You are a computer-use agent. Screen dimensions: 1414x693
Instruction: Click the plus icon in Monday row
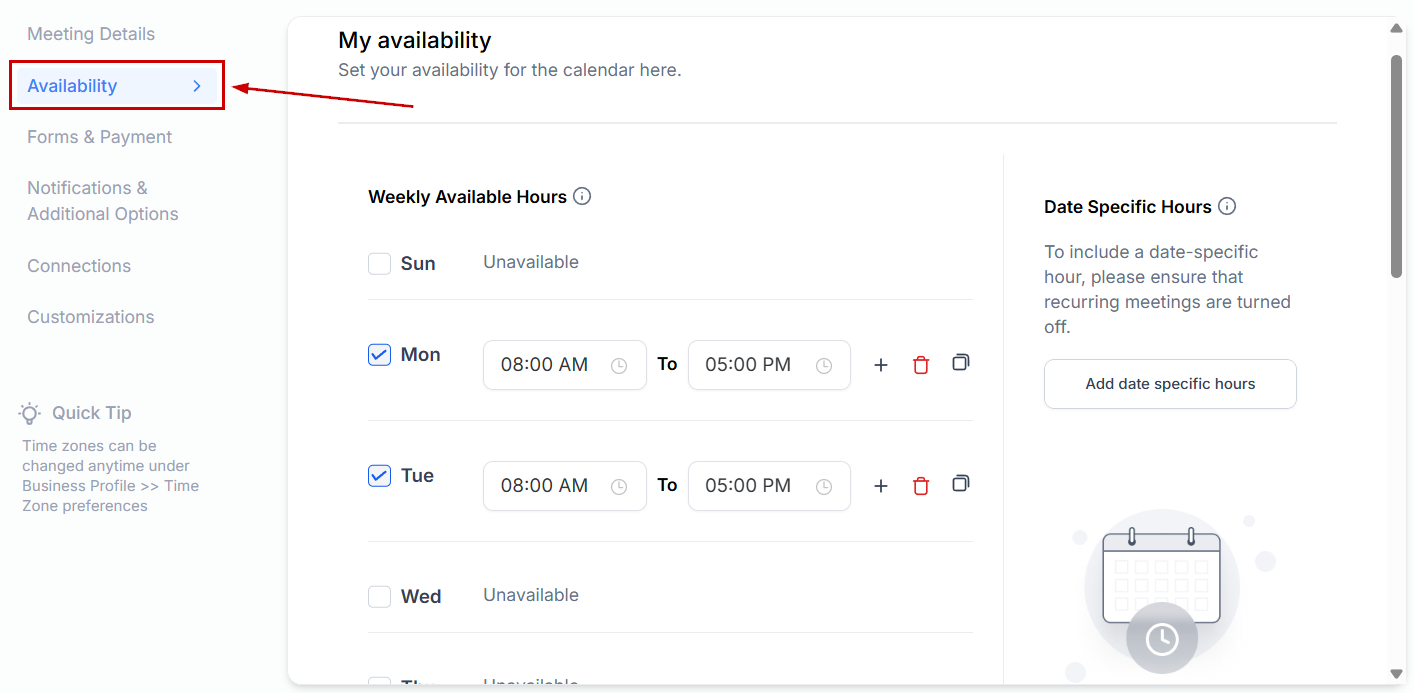point(881,365)
